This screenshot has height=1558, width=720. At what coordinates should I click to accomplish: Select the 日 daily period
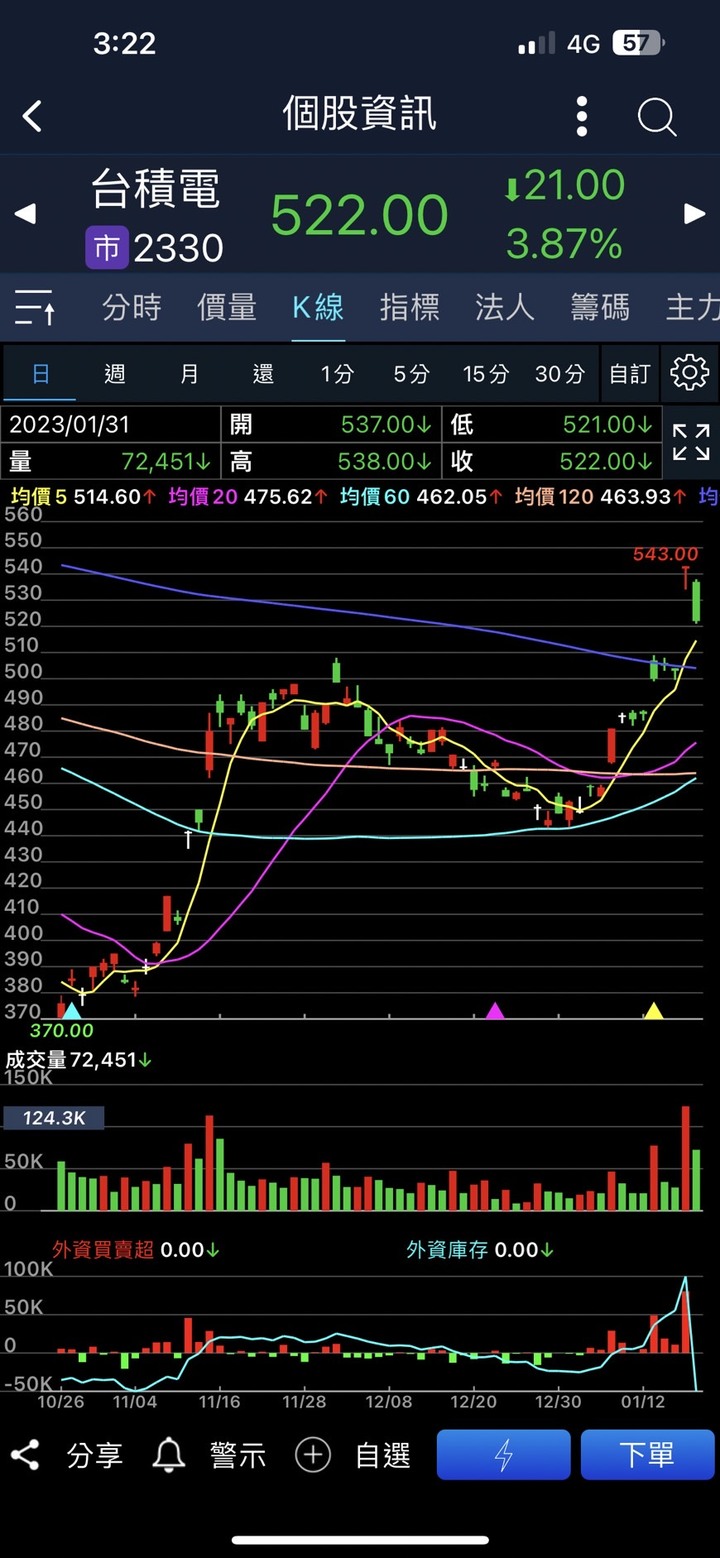pos(41,374)
